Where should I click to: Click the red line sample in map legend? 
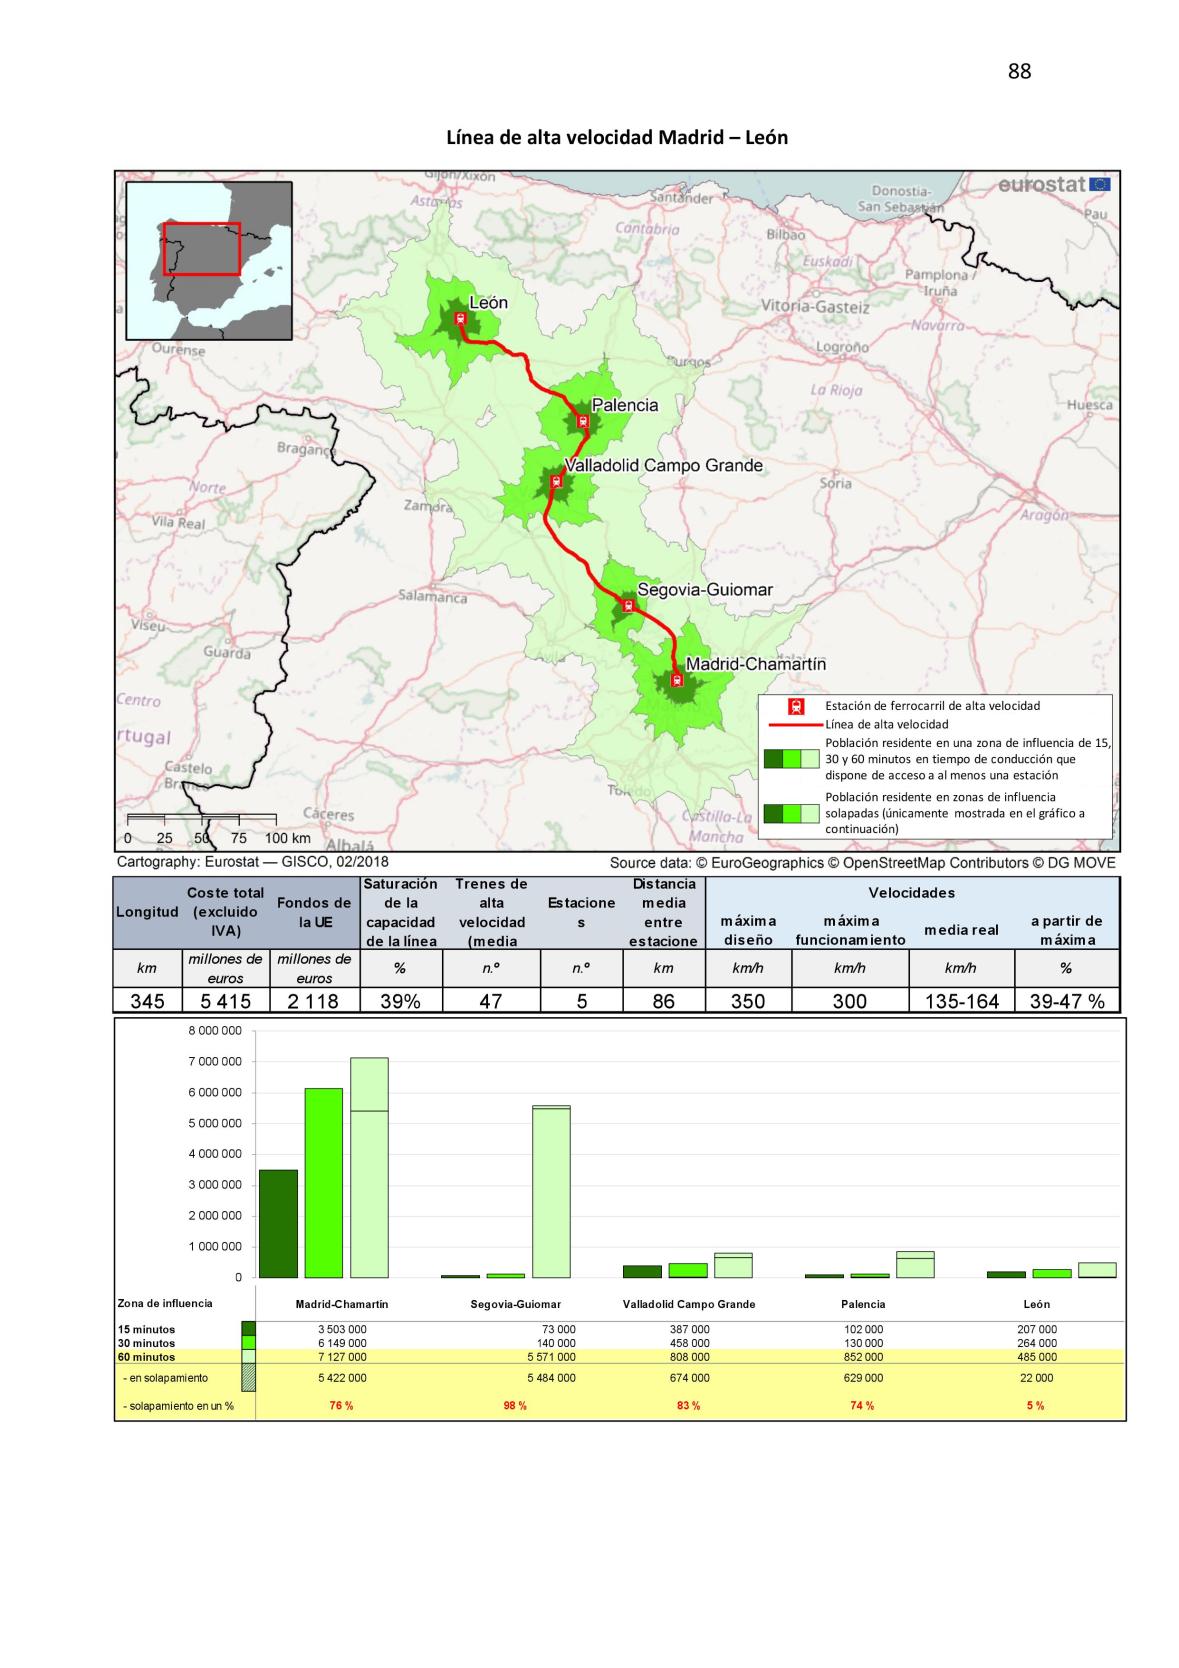coord(795,724)
